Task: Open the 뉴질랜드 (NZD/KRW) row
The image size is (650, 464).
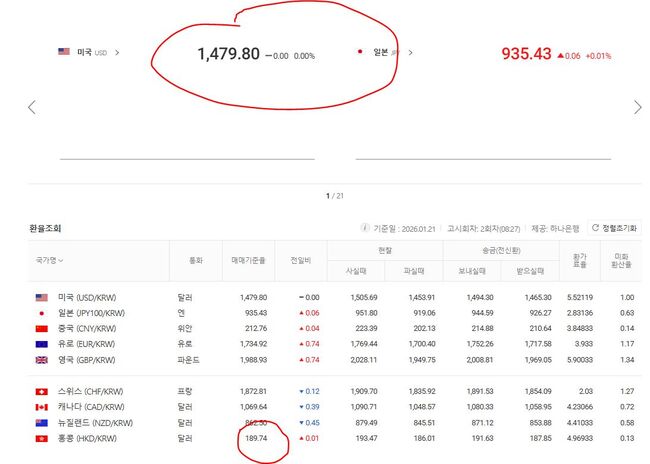Action: [98, 423]
